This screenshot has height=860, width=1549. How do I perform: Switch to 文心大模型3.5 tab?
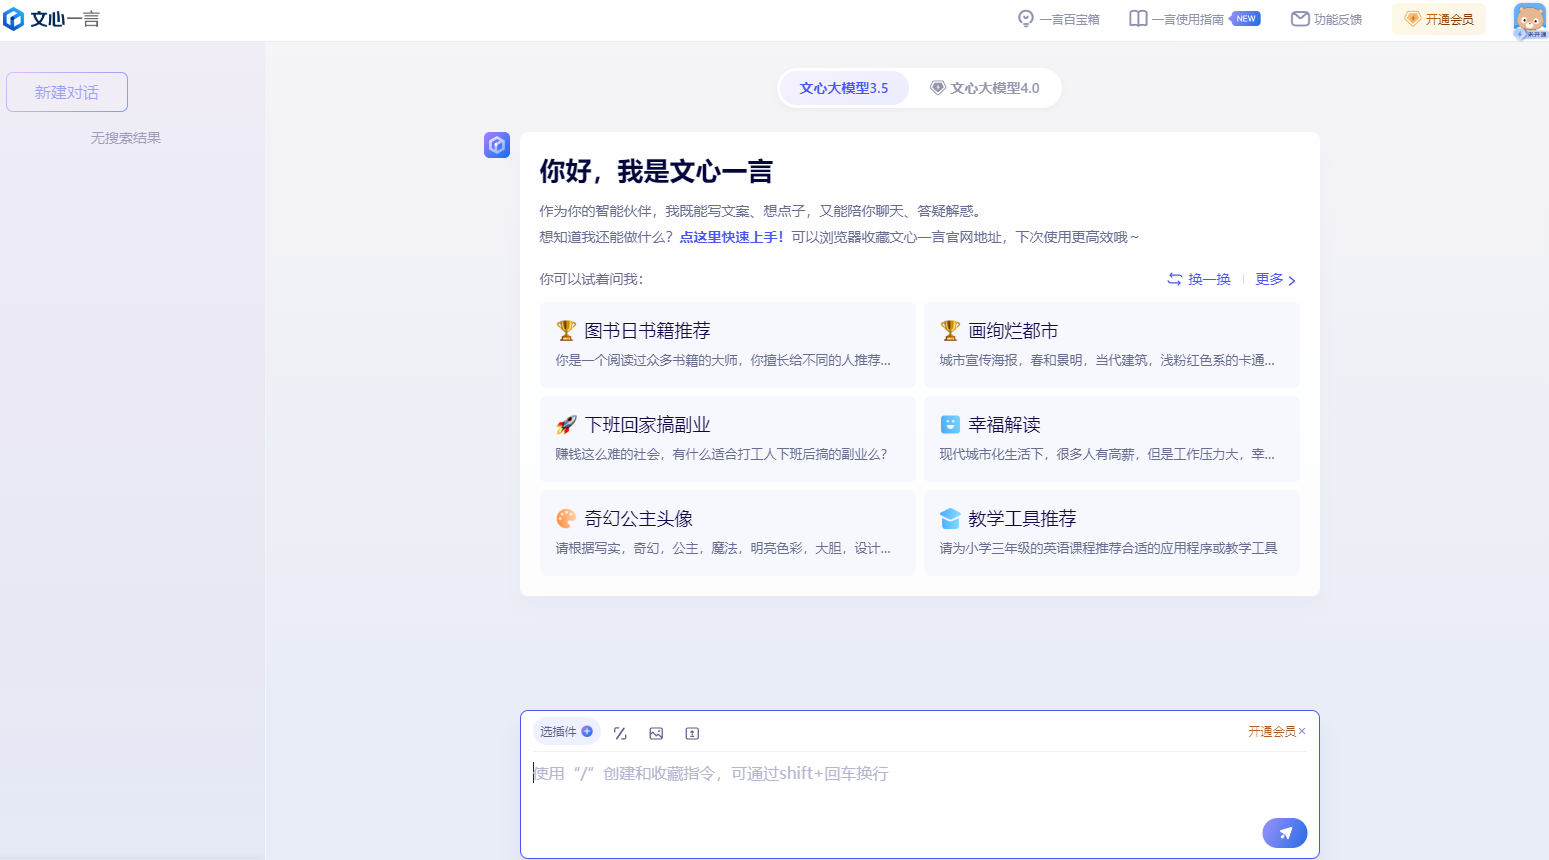coord(843,88)
